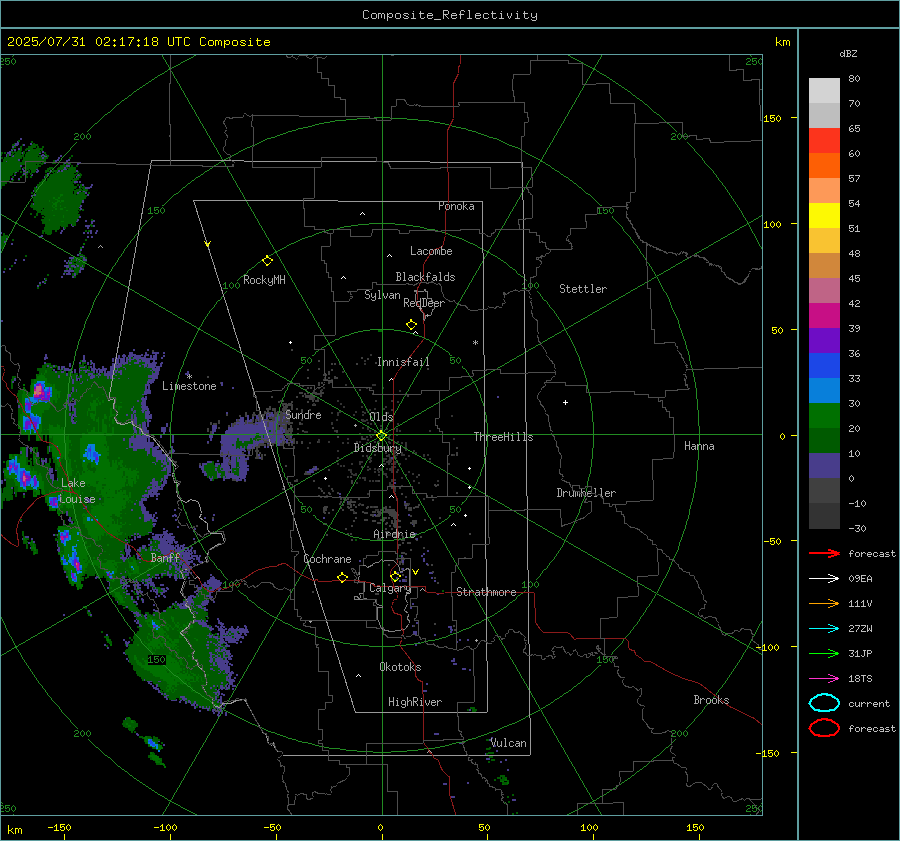Click the Hanna town label
Image resolution: width=900 pixels, height=841 pixels.
point(699,446)
